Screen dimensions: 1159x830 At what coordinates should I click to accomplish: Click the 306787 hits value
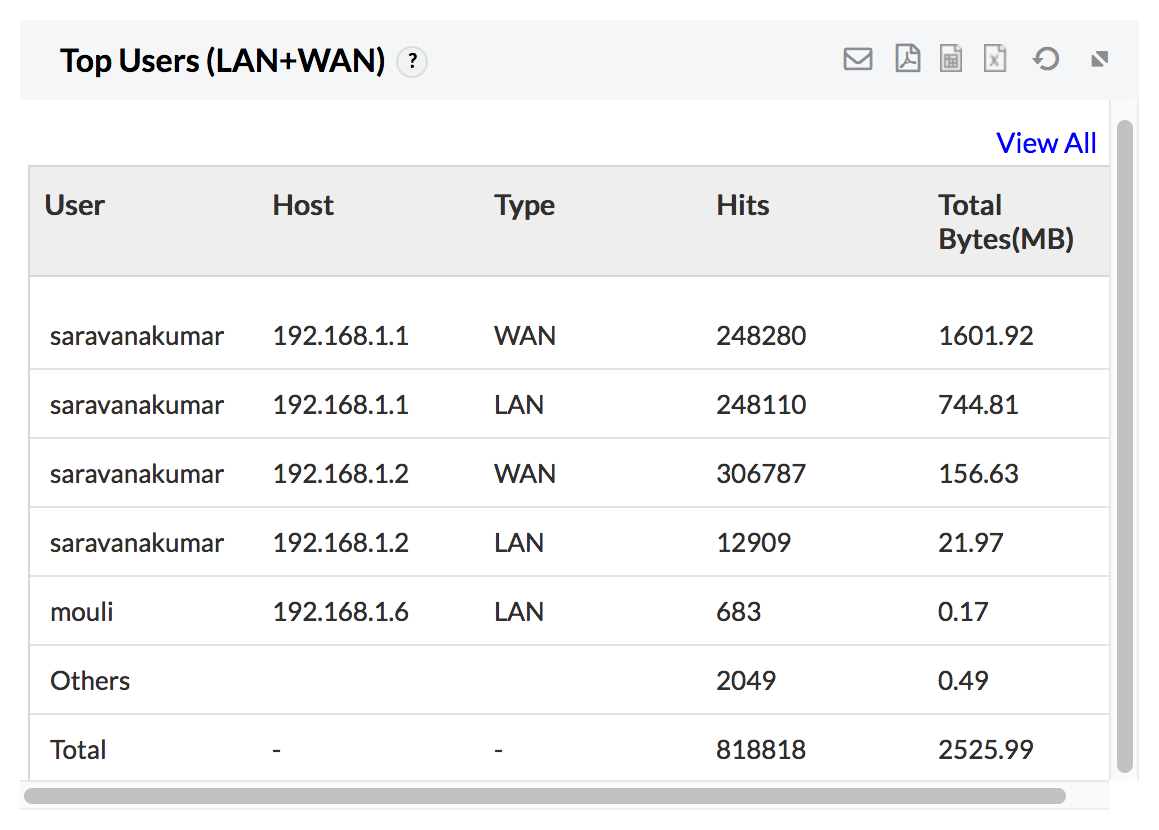(x=760, y=474)
